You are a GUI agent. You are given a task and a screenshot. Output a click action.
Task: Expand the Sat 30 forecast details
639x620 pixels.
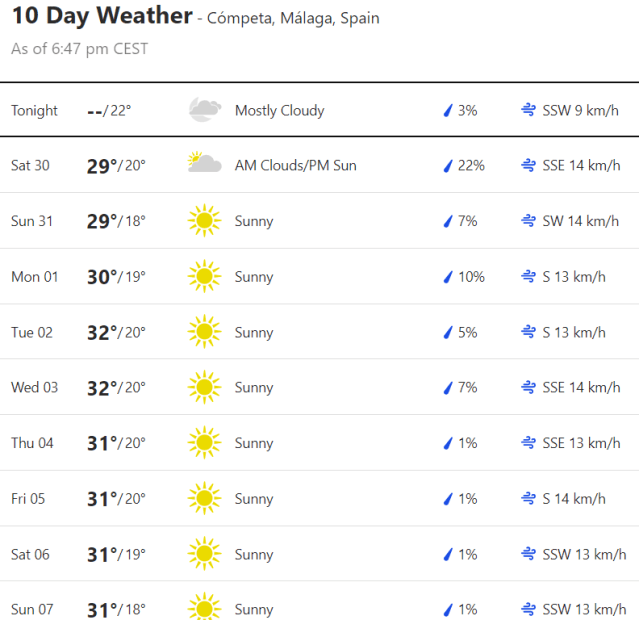tap(320, 166)
